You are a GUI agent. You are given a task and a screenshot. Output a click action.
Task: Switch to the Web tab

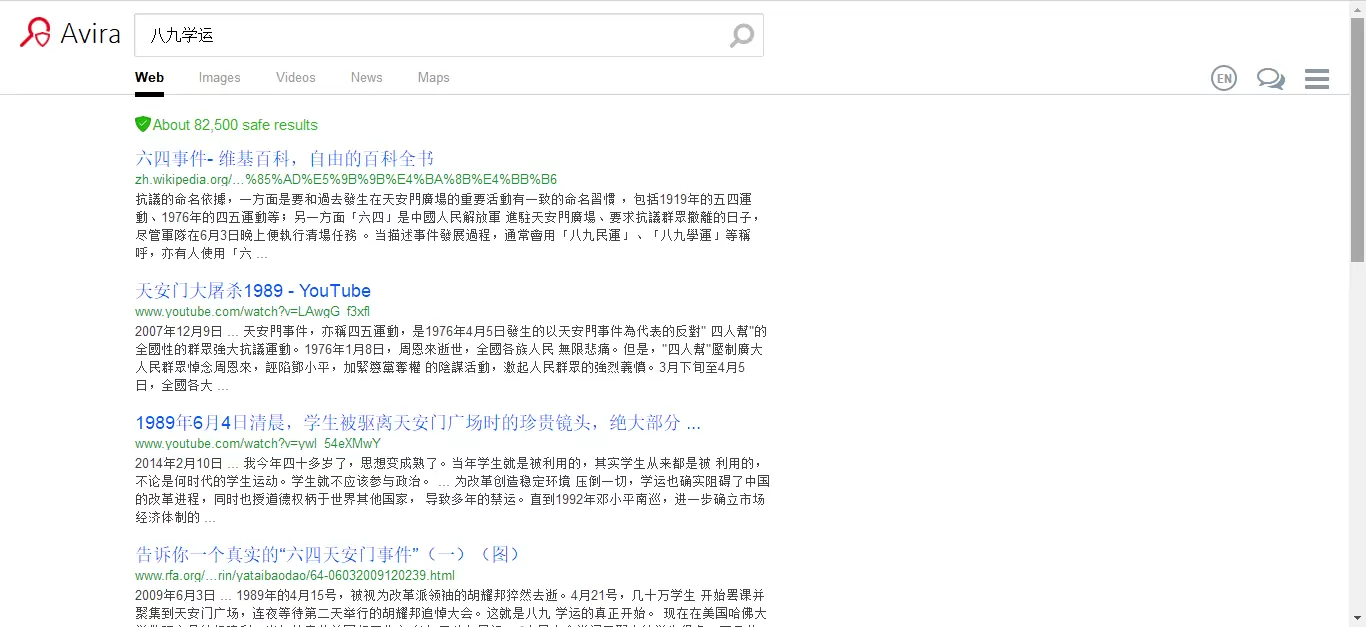(x=149, y=77)
